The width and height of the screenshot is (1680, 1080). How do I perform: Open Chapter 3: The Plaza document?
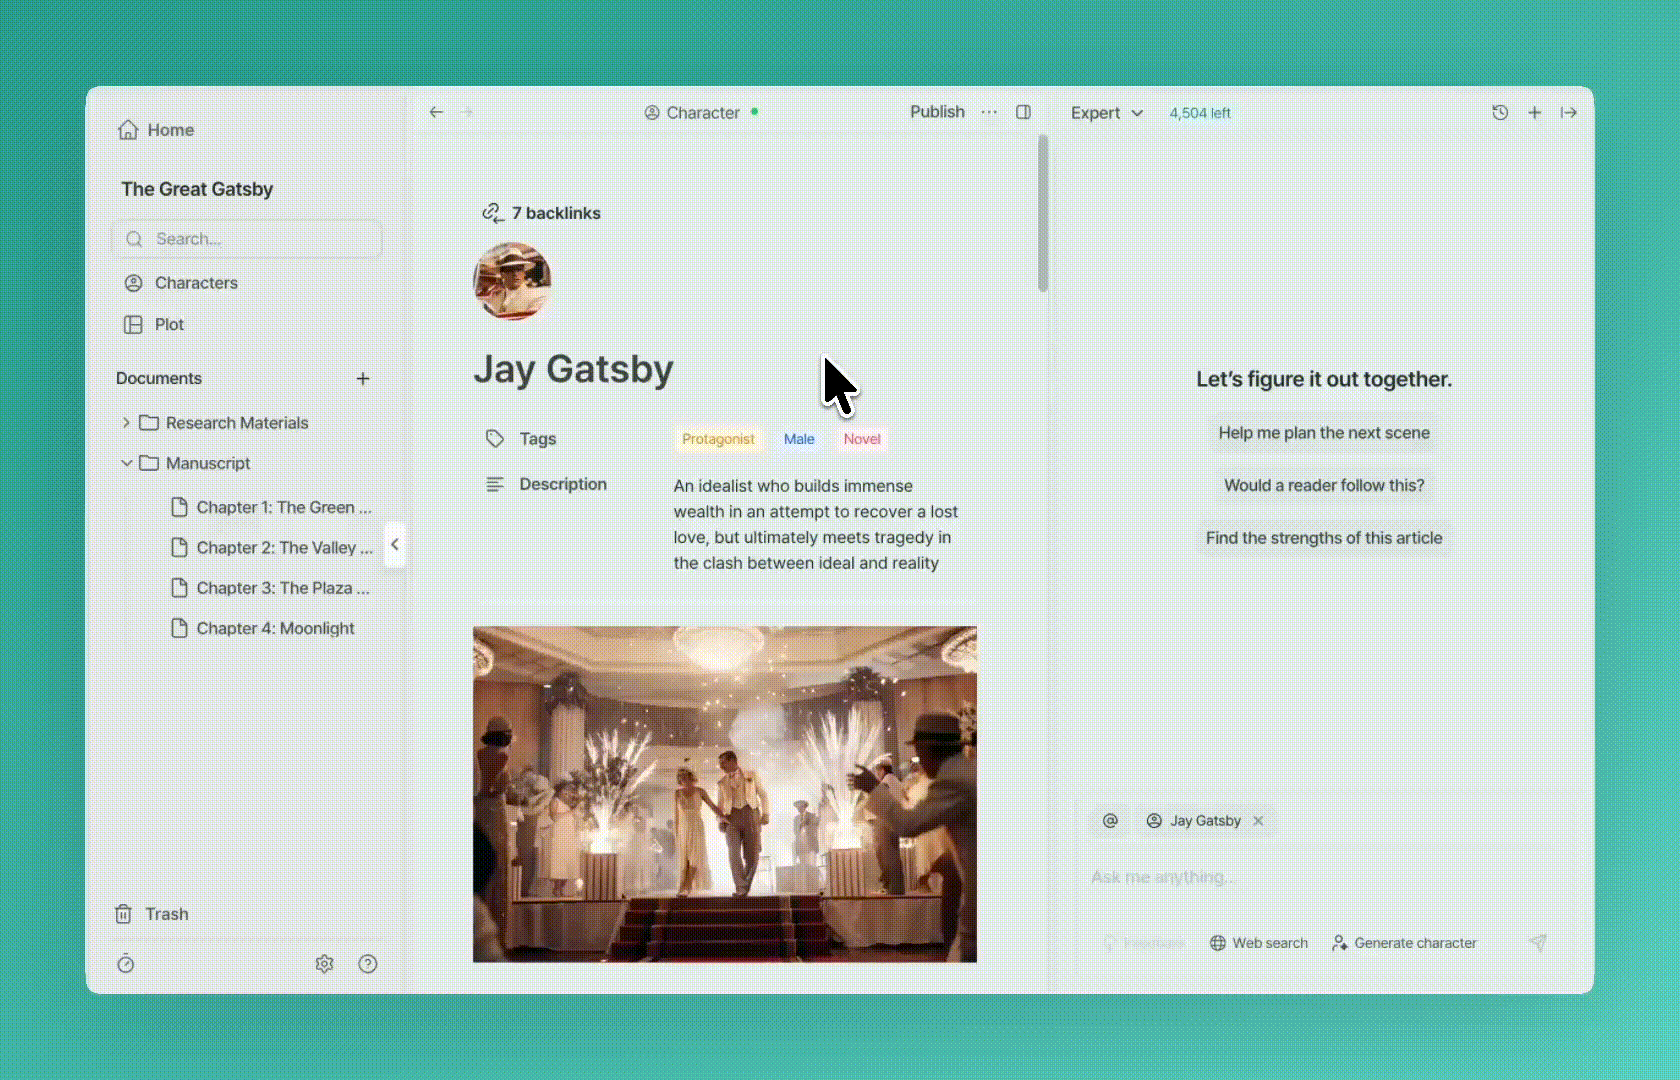point(272,588)
